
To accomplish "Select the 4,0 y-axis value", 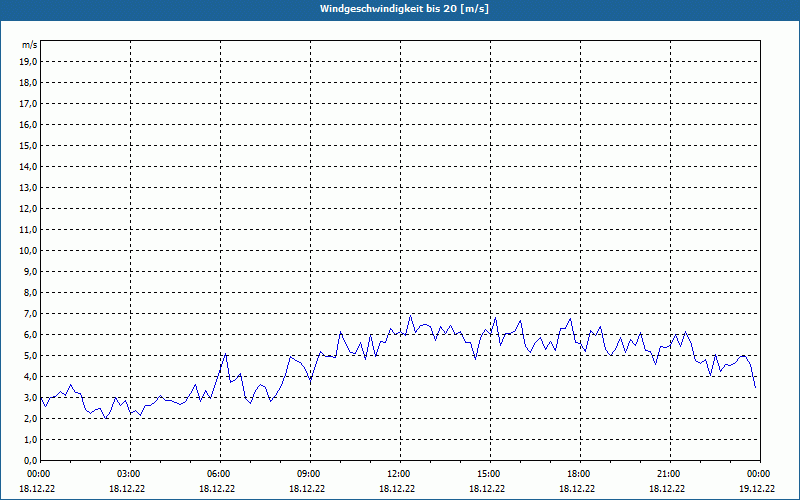I will point(30,377).
